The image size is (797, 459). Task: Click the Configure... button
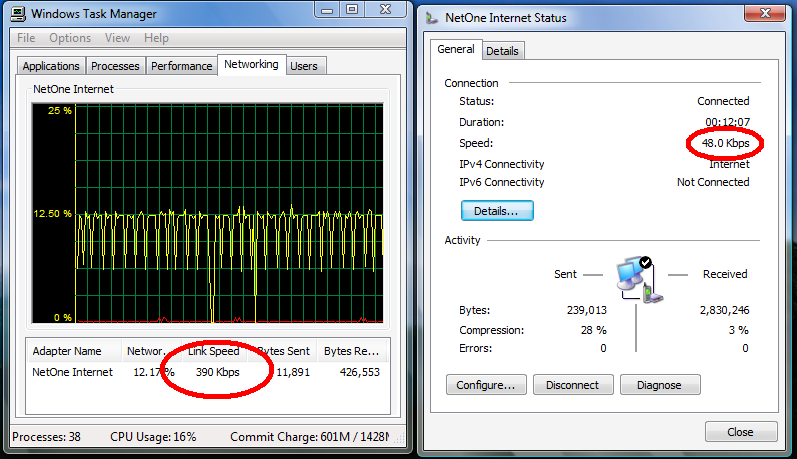point(486,385)
